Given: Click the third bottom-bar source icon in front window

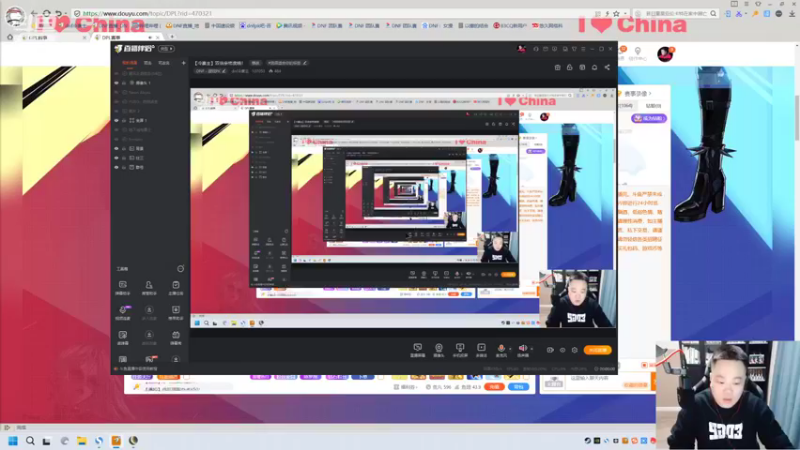Looking at the screenshot, I should click(460, 349).
